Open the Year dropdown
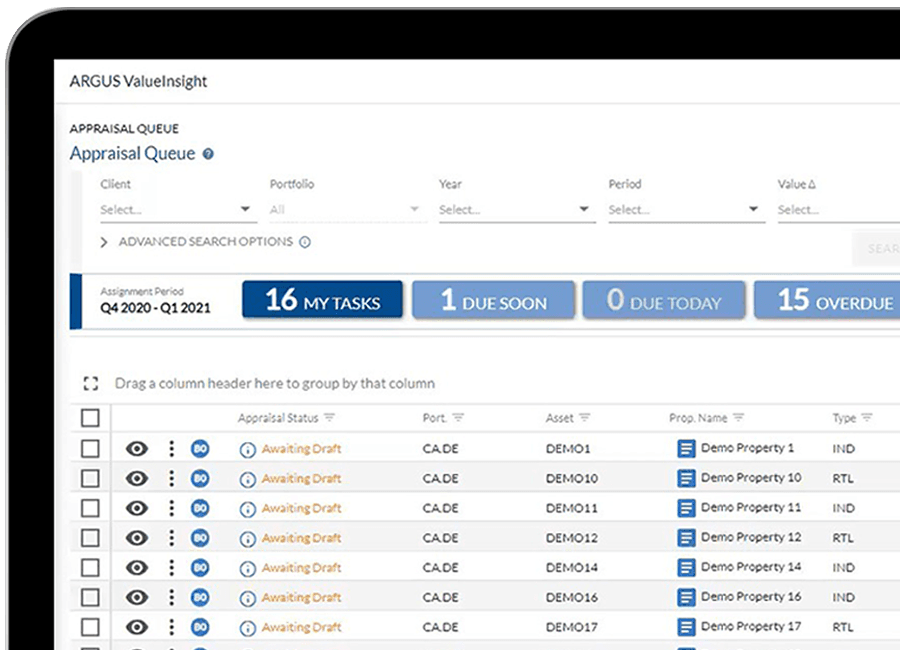The image size is (900, 650). point(515,210)
